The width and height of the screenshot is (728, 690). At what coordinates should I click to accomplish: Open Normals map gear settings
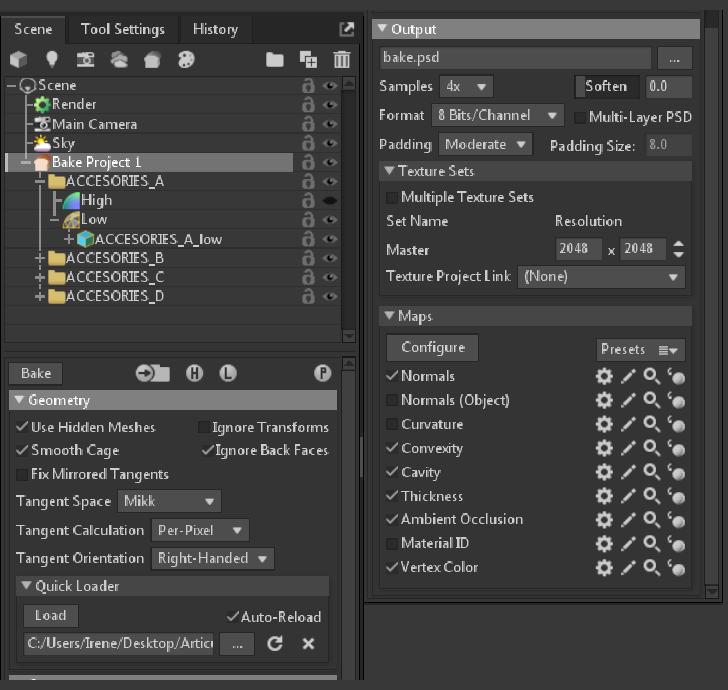[x=604, y=376]
